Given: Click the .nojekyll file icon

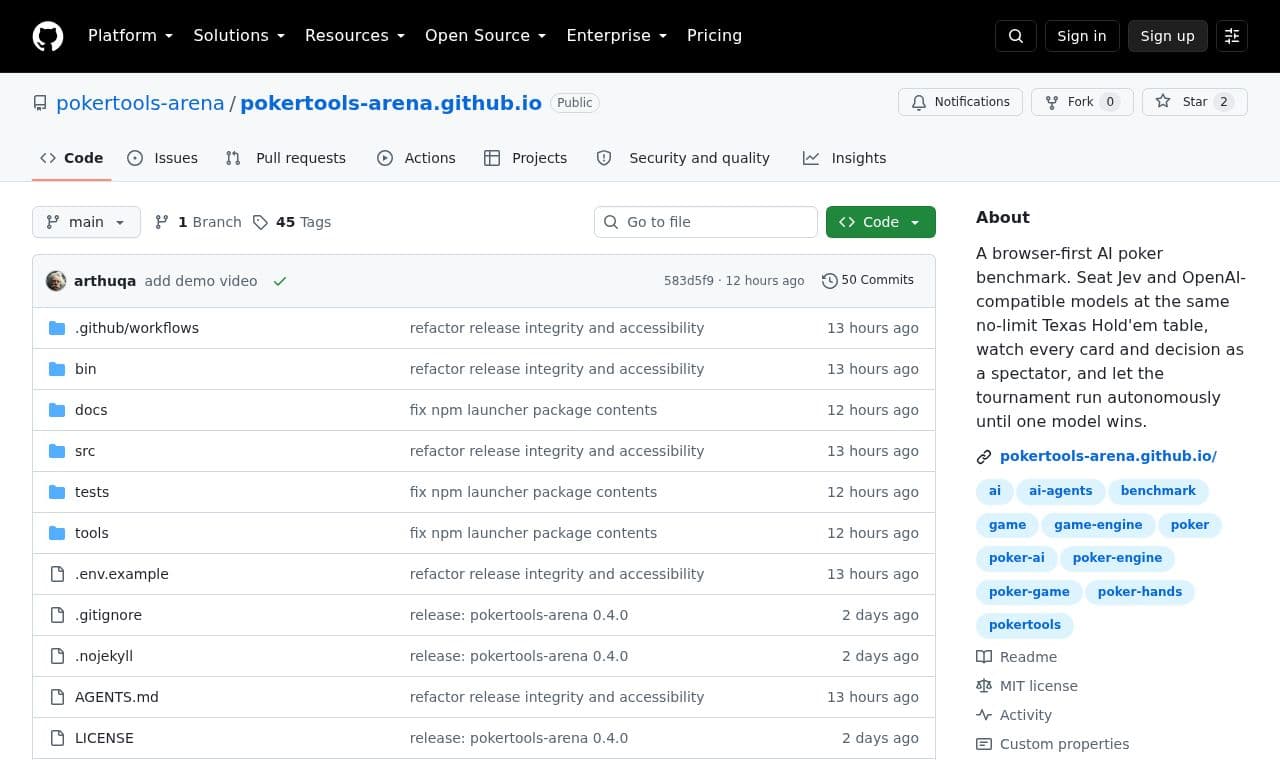Looking at the screenshot, I should (x=57, y=656).
